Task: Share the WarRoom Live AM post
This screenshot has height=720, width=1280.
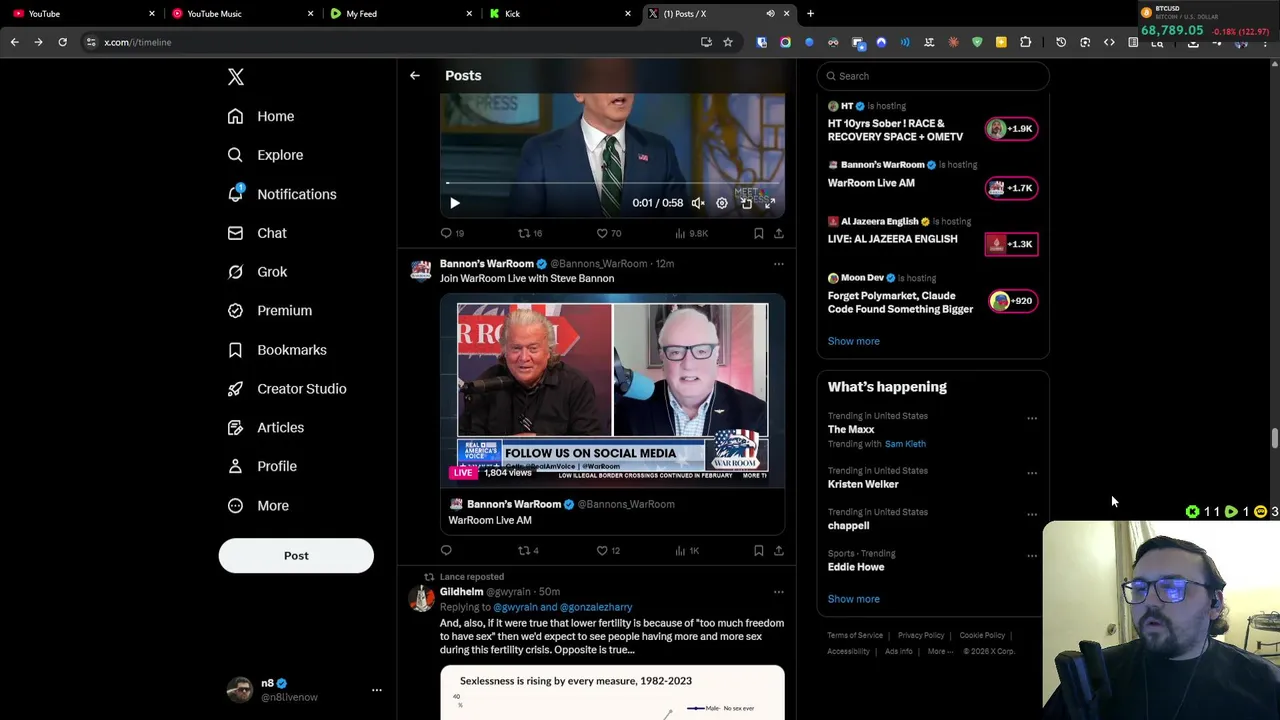Action: point(779,550)
